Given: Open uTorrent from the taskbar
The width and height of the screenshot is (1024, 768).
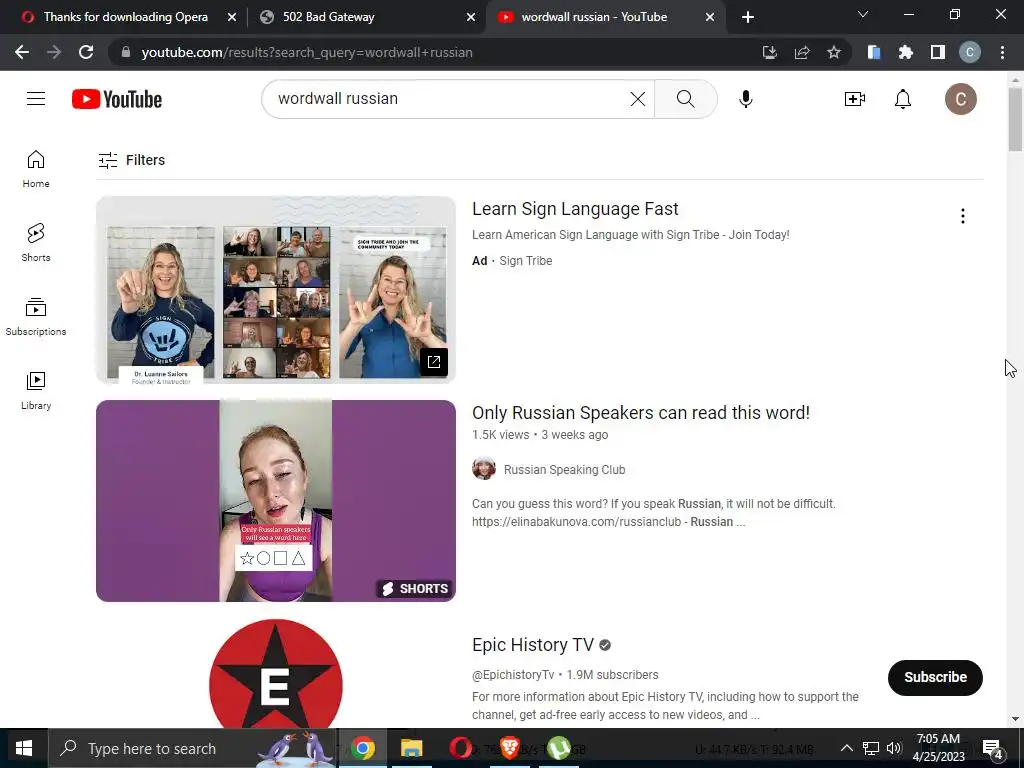Looking at the screenshot, I should pyautogui.click(x=558, y=748).
